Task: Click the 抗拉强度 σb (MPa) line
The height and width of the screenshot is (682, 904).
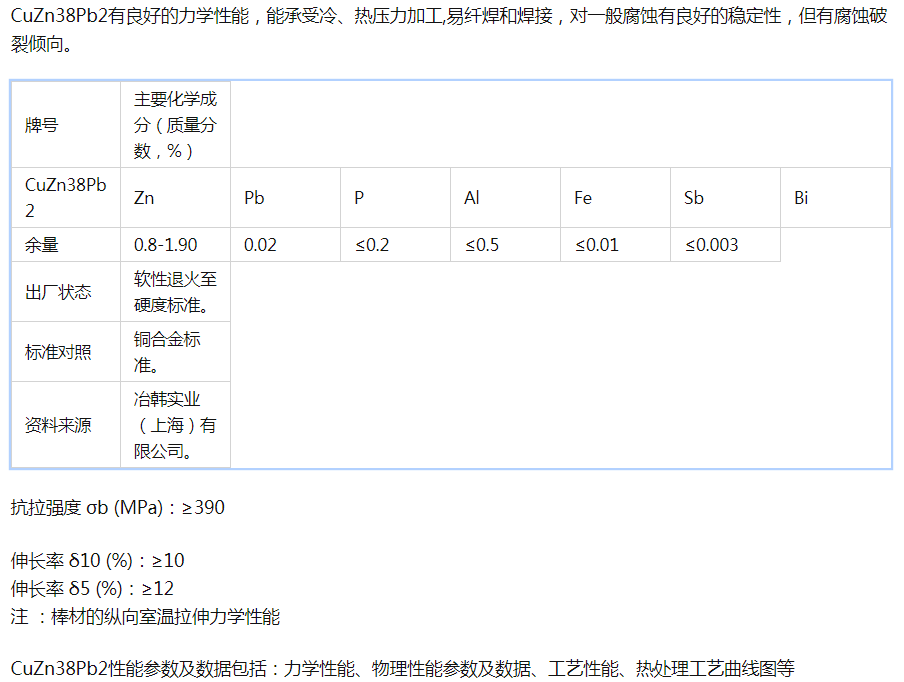Action: [x=118, y=507]
